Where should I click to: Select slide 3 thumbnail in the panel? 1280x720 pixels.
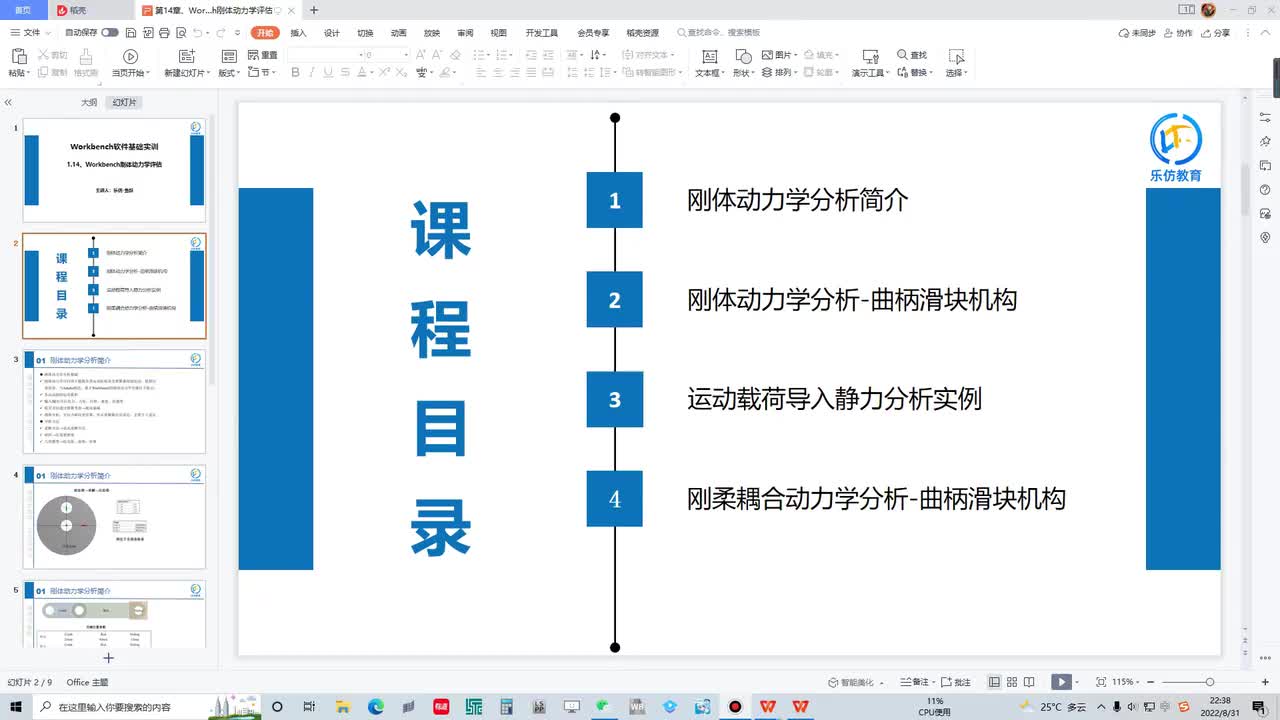click(114, 400)
